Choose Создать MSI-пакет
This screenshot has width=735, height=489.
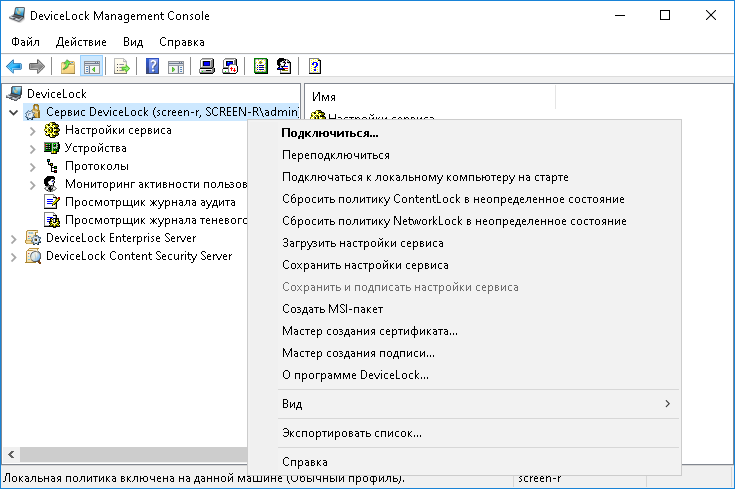[464, 309]
